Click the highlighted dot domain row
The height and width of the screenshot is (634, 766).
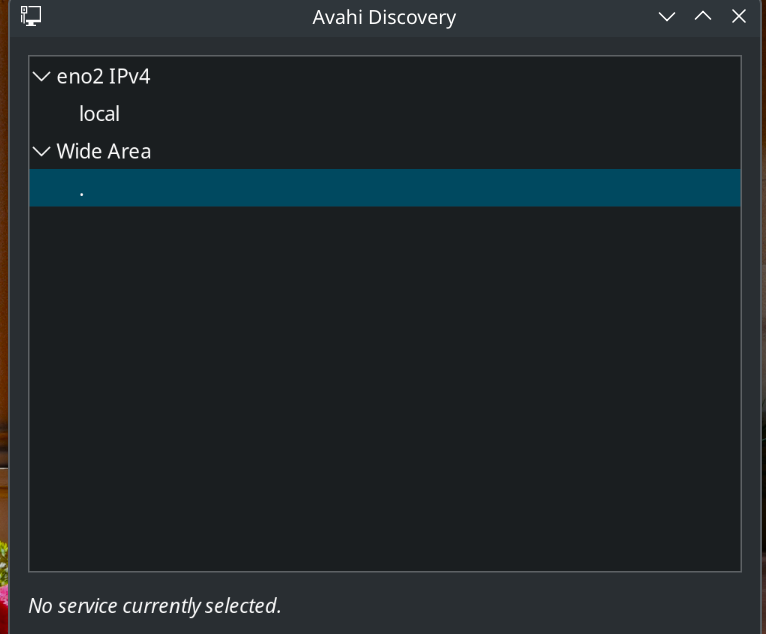point(385,188)
